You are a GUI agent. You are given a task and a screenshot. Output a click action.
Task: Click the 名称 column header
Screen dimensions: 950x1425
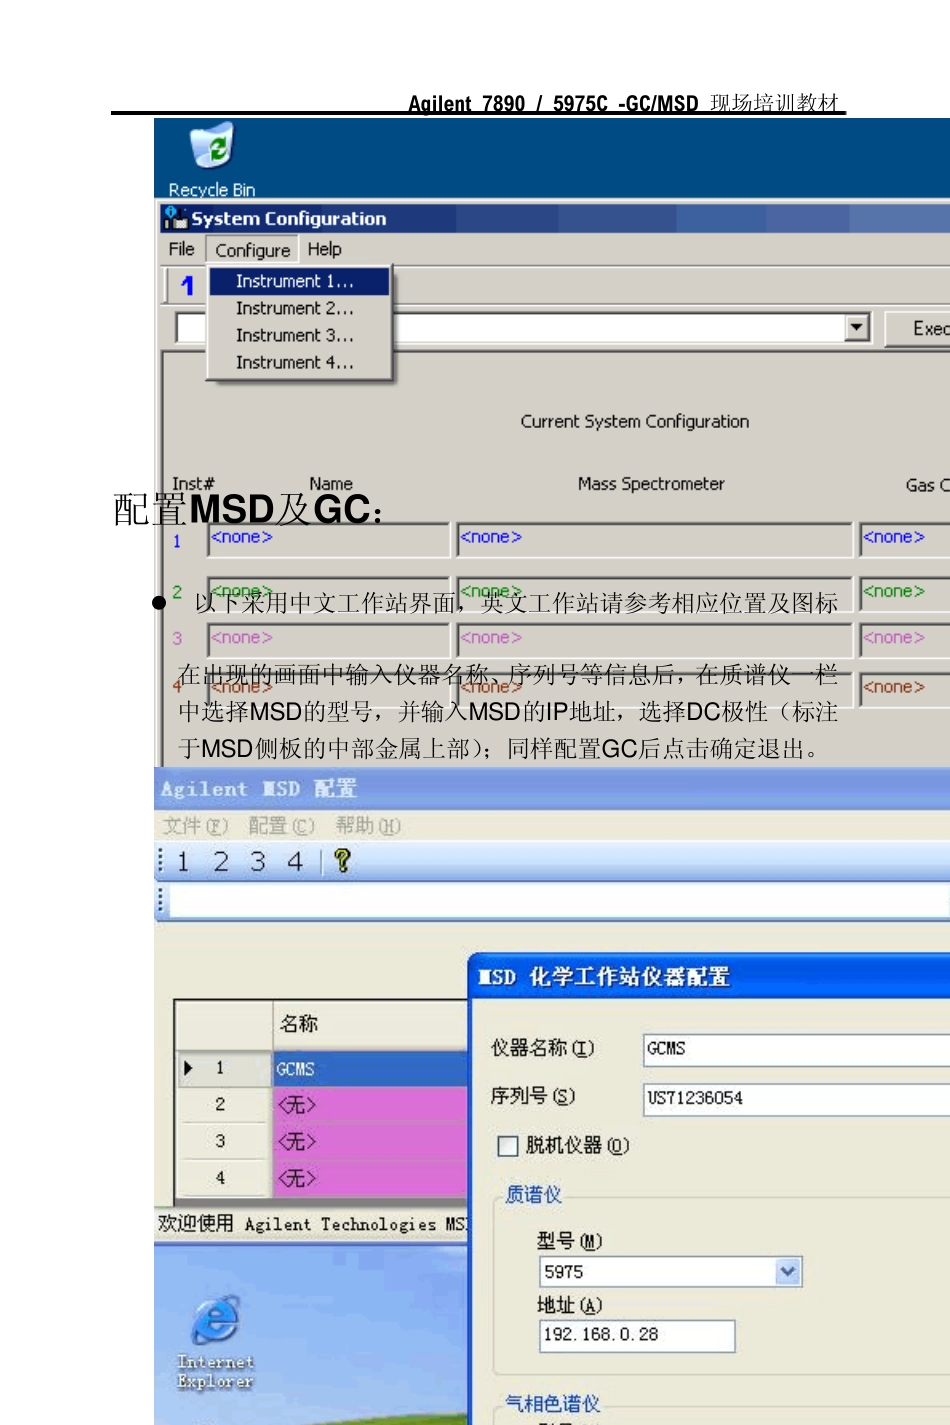tap(370, 1024)
